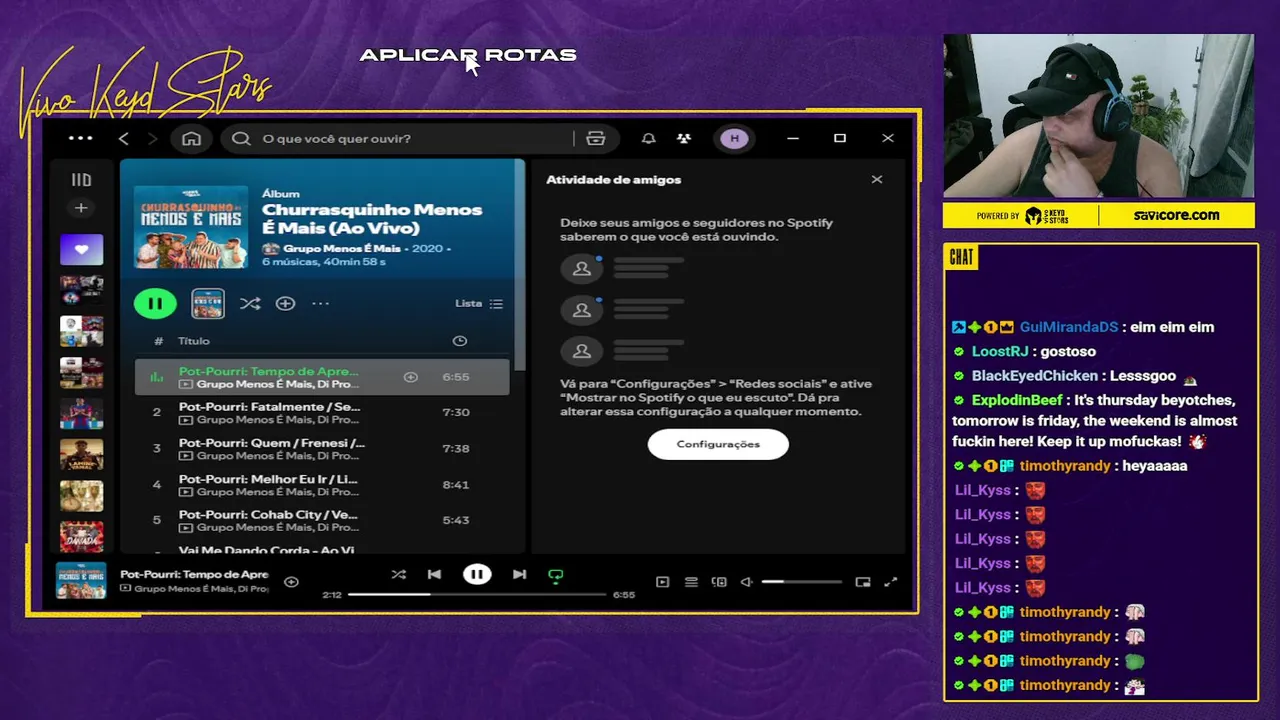Add current song to Liked Songs in player bar
Screen dimensions: 1280x720
(x=291, y=581)
